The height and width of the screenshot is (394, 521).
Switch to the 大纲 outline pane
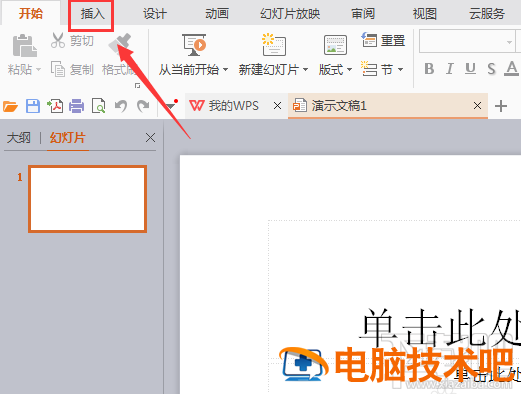tap(19, 138)
